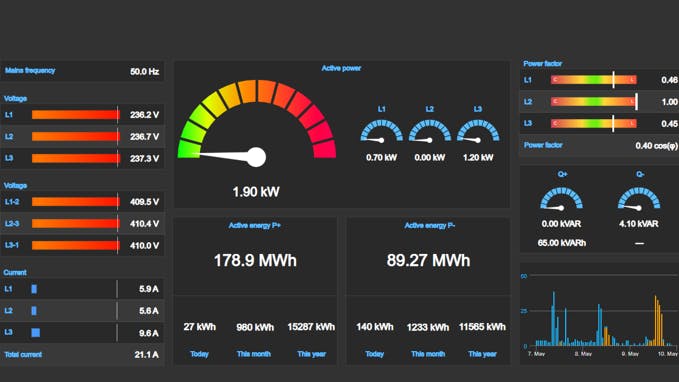Click the 9. May chart axis label

(630, 354)
